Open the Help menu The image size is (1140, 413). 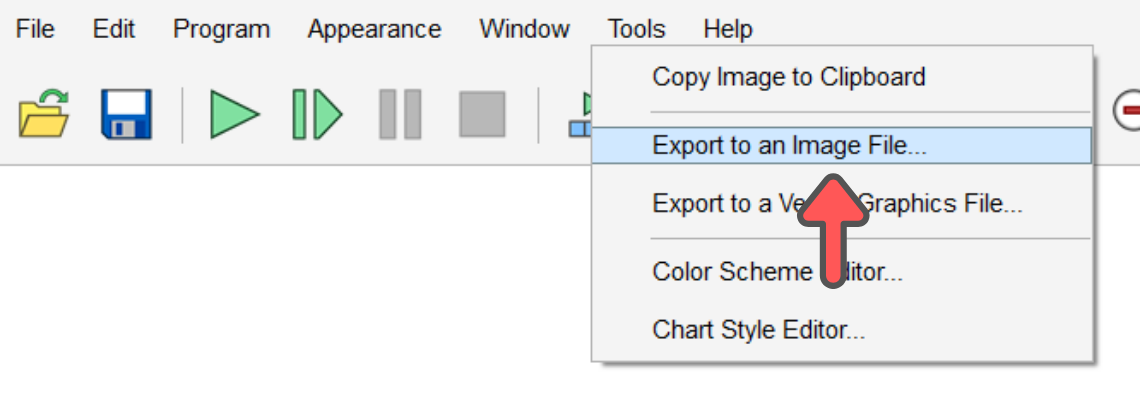click(728, 29)
